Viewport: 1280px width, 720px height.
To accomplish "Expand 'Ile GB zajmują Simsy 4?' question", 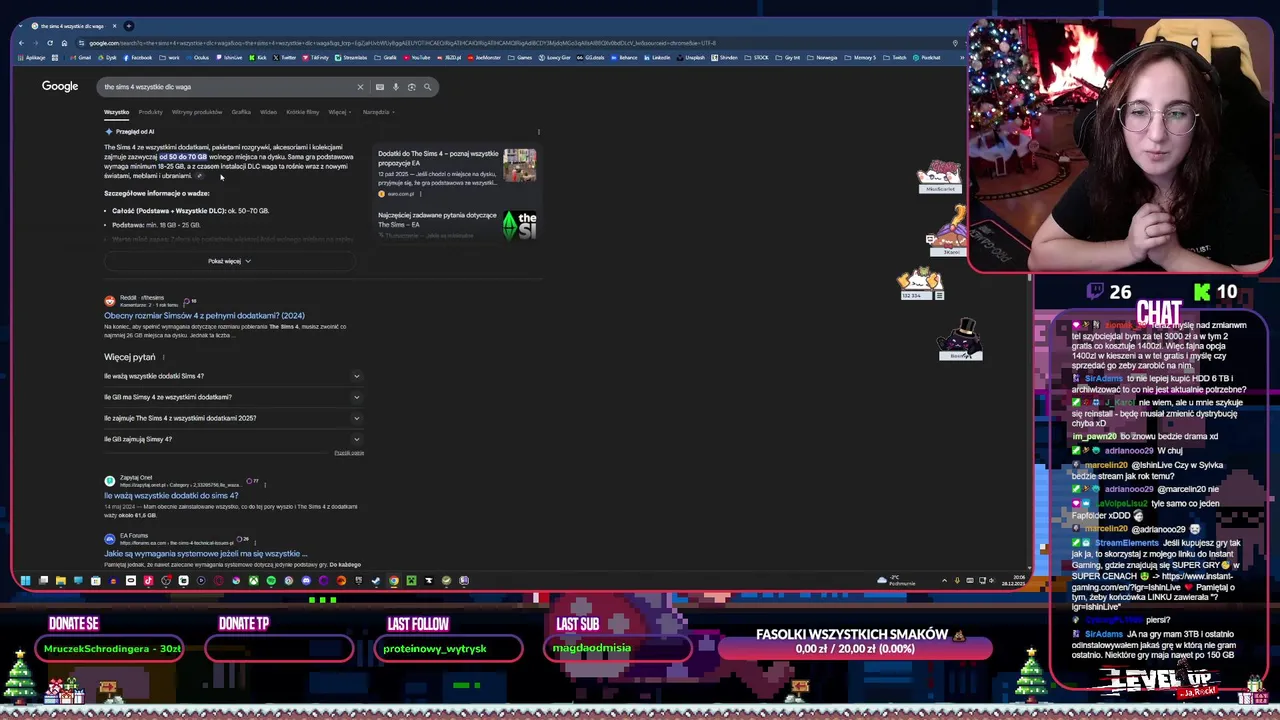I will [233, 439].
